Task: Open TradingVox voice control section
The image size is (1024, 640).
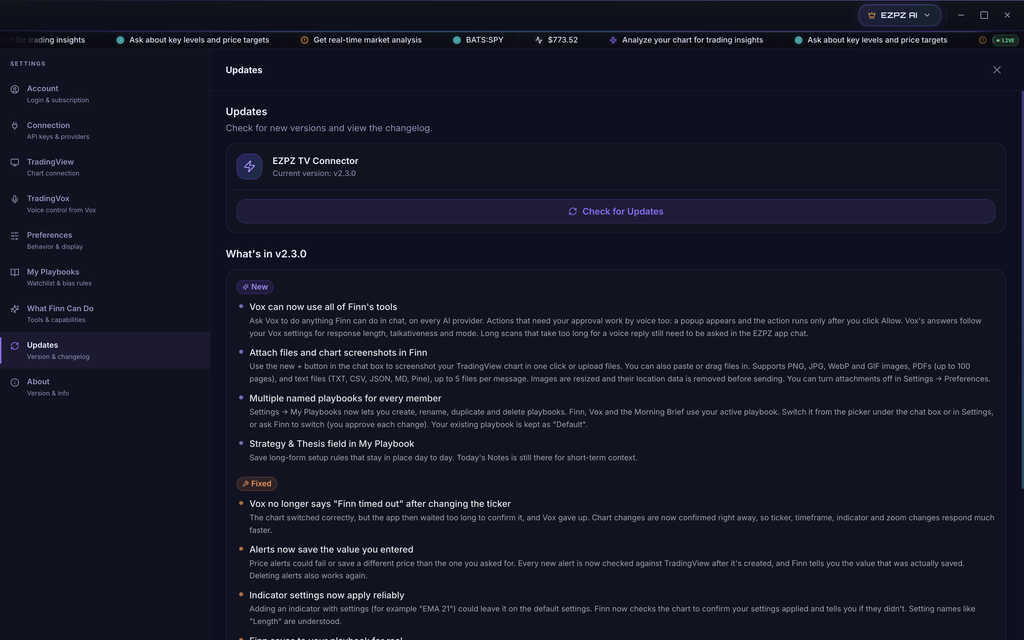Action: point(104,204)
